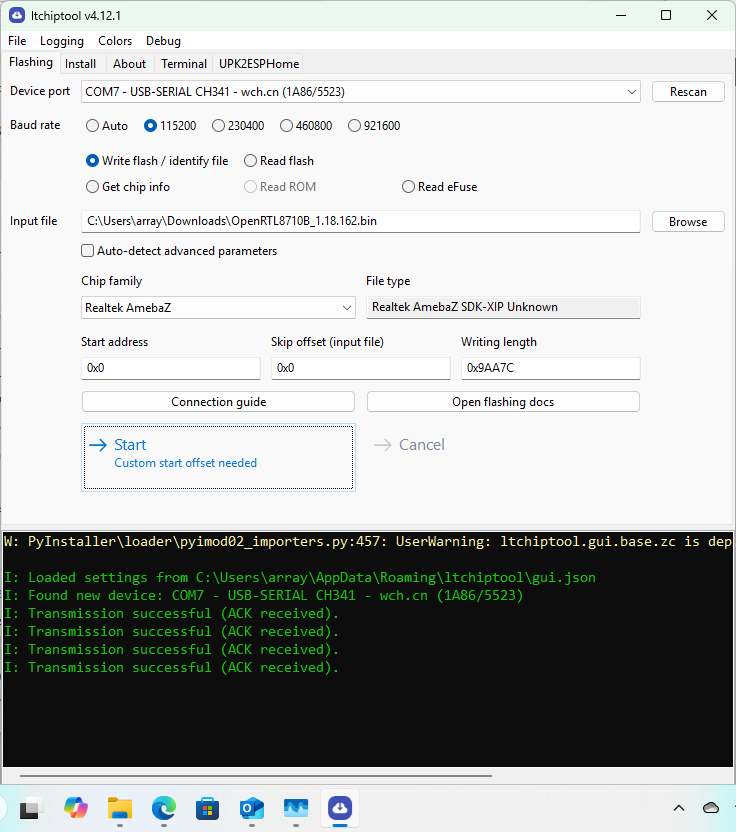Click the Writing length field

point(550,368)
